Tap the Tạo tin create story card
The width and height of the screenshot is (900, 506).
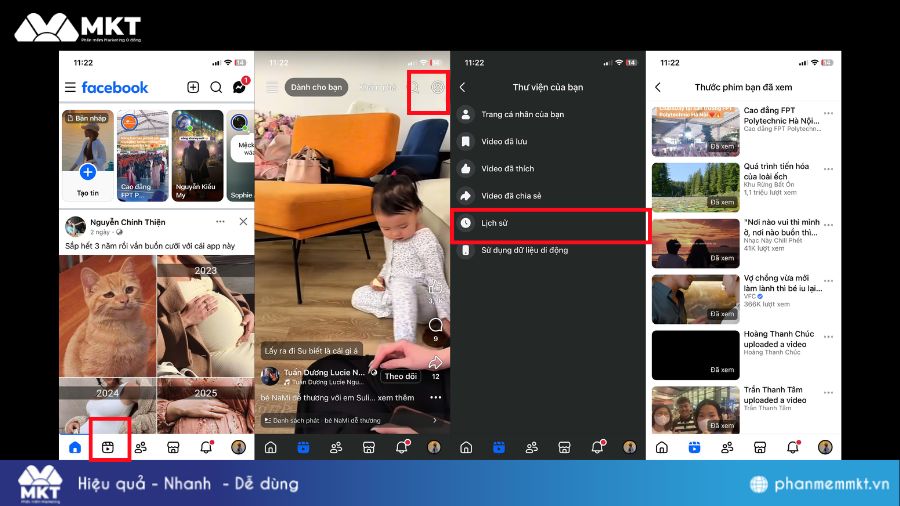[88, 155]
